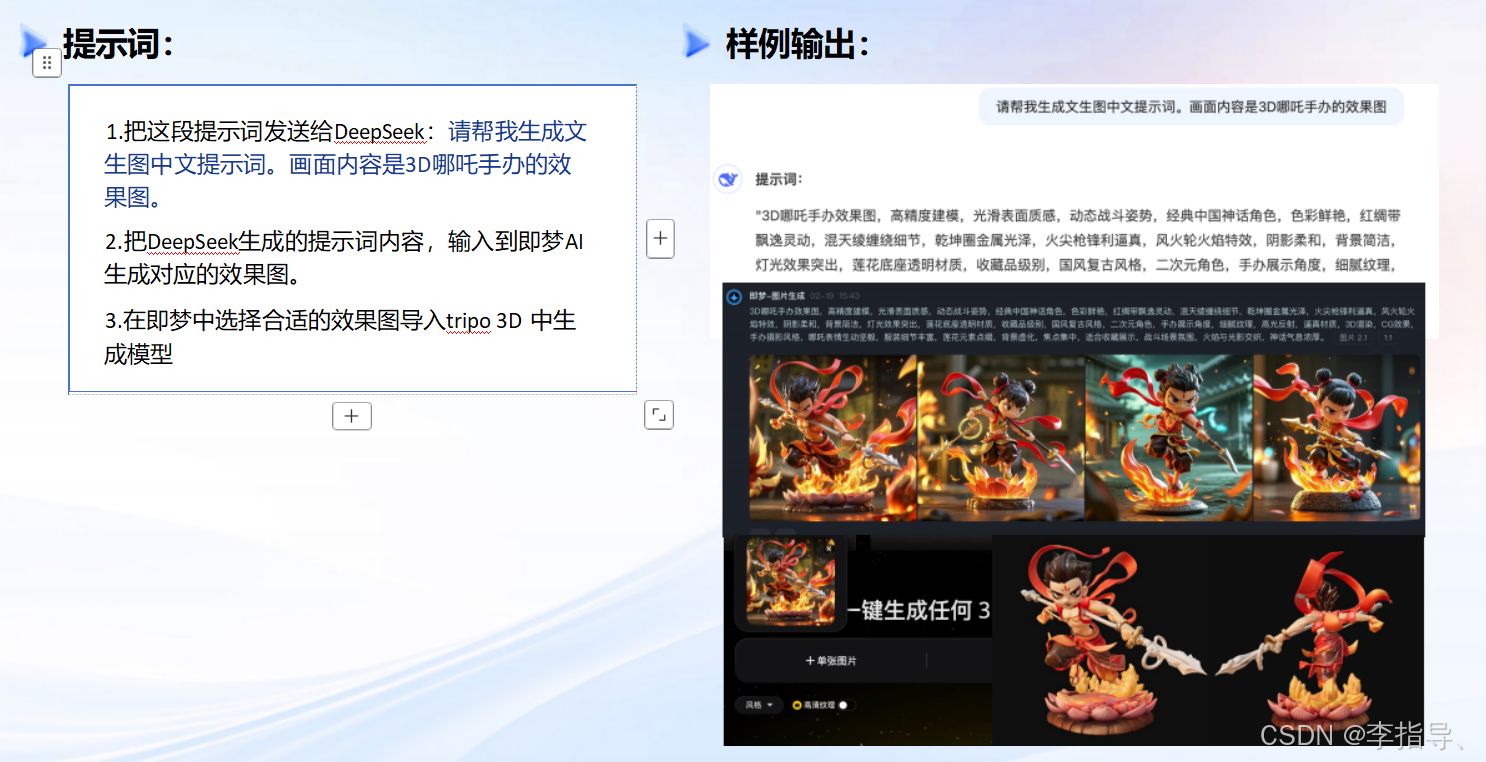Viewport: 1486px width, 762px height.
Task: Click the plus button right of the text box
Action: [660, 239]
